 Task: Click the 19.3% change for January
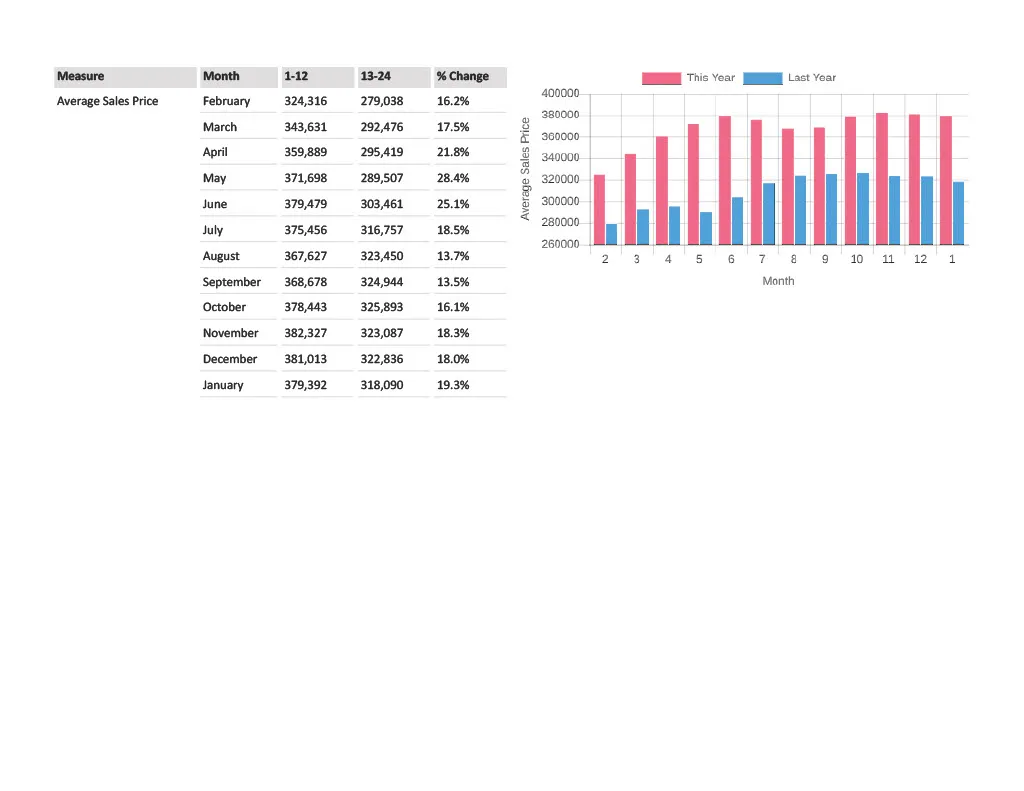click(453, 385)
